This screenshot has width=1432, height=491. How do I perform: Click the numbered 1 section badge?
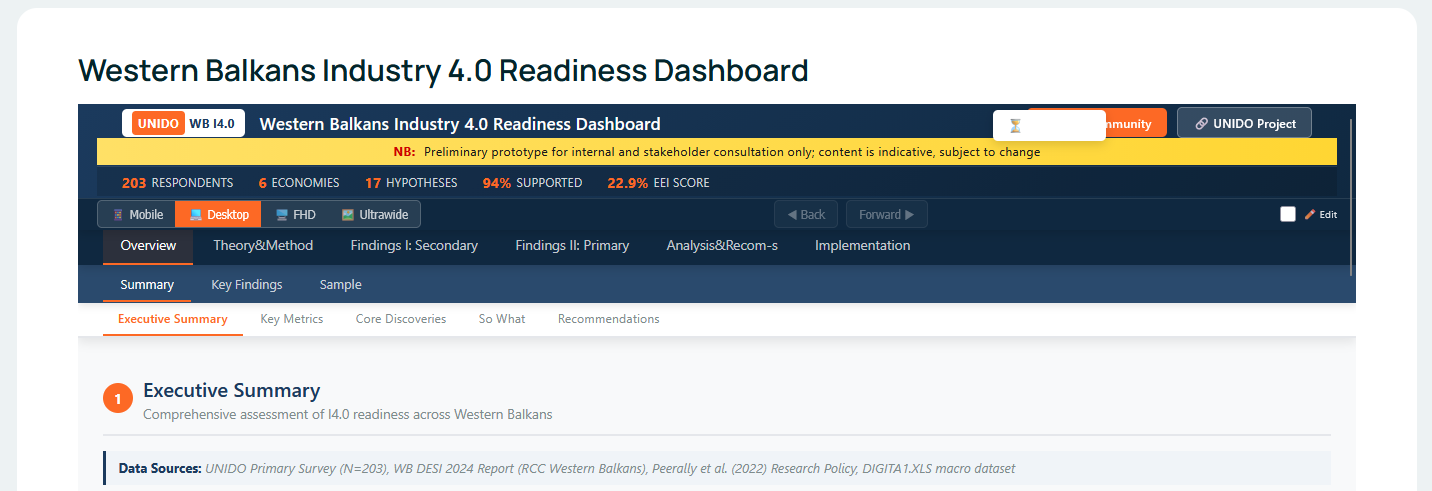118,399
